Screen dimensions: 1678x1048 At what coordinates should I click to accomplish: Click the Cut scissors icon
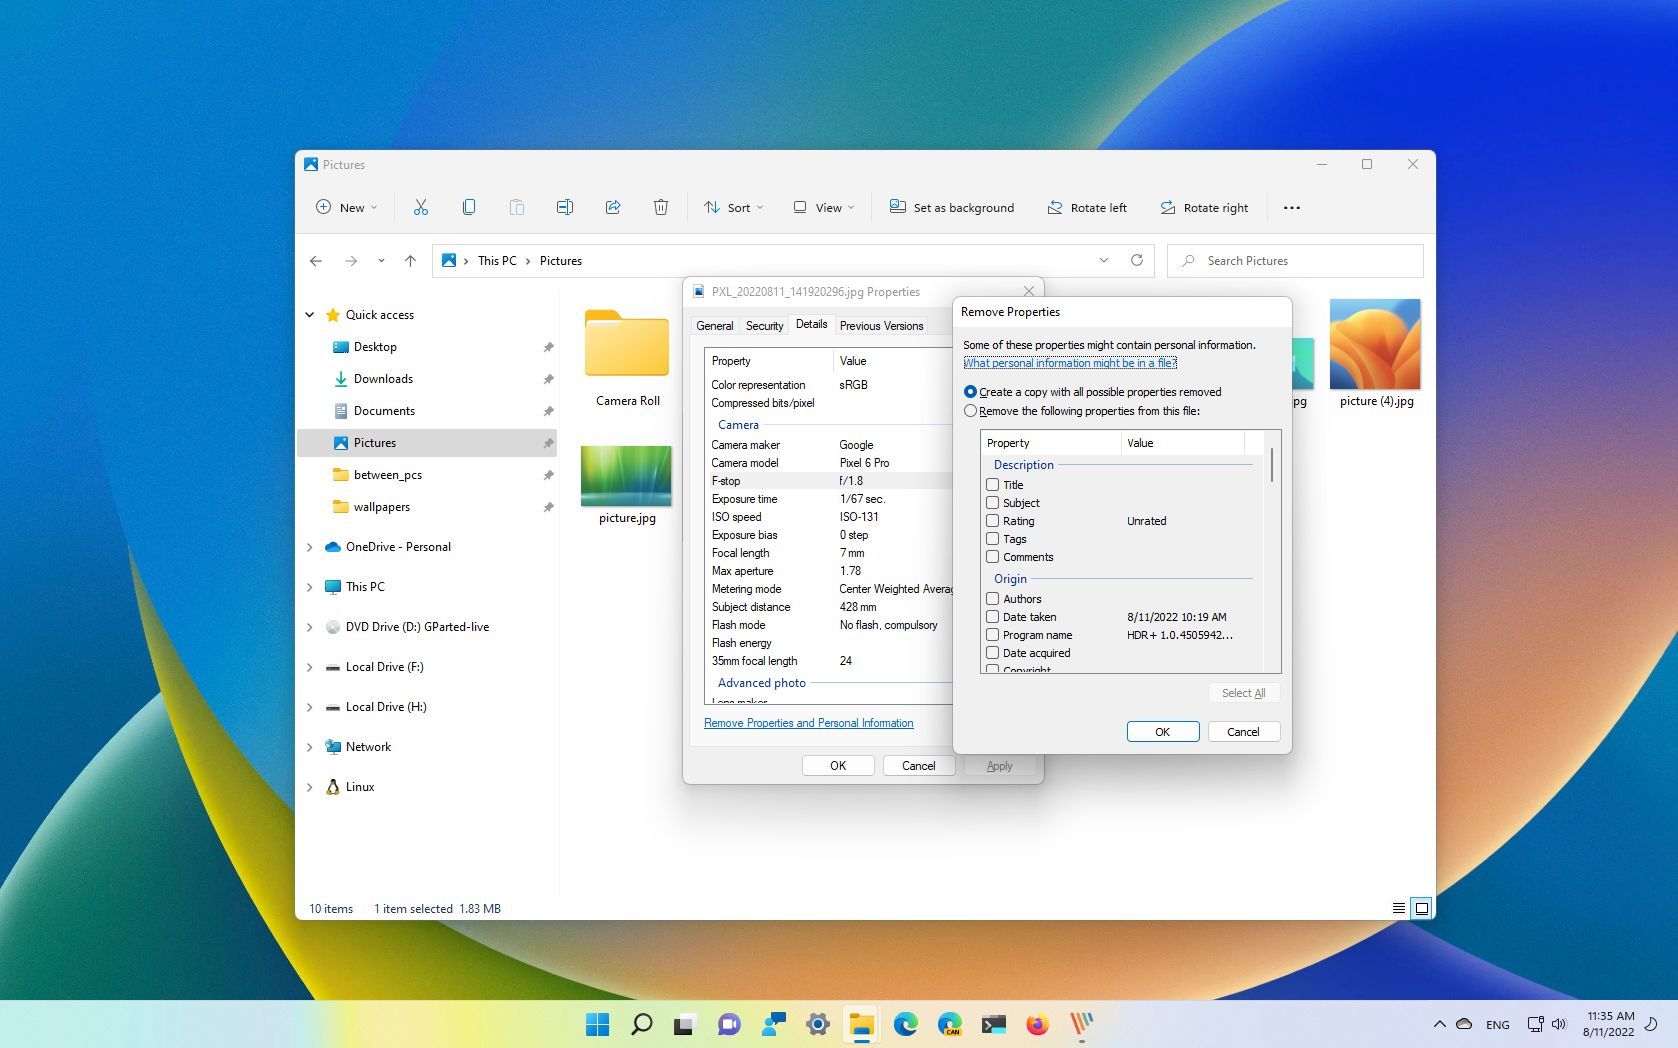(x=420, y=207)
